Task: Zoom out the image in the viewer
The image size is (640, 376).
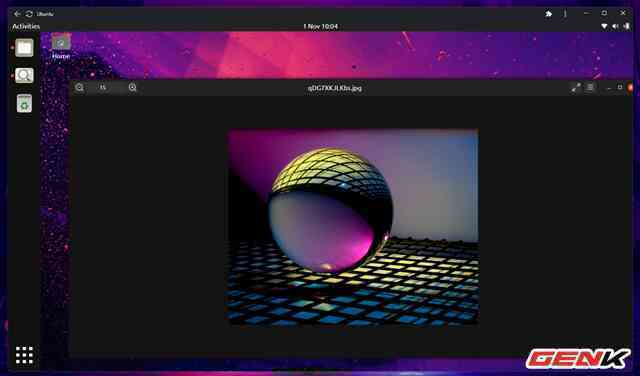Action: tap(80, 87)
